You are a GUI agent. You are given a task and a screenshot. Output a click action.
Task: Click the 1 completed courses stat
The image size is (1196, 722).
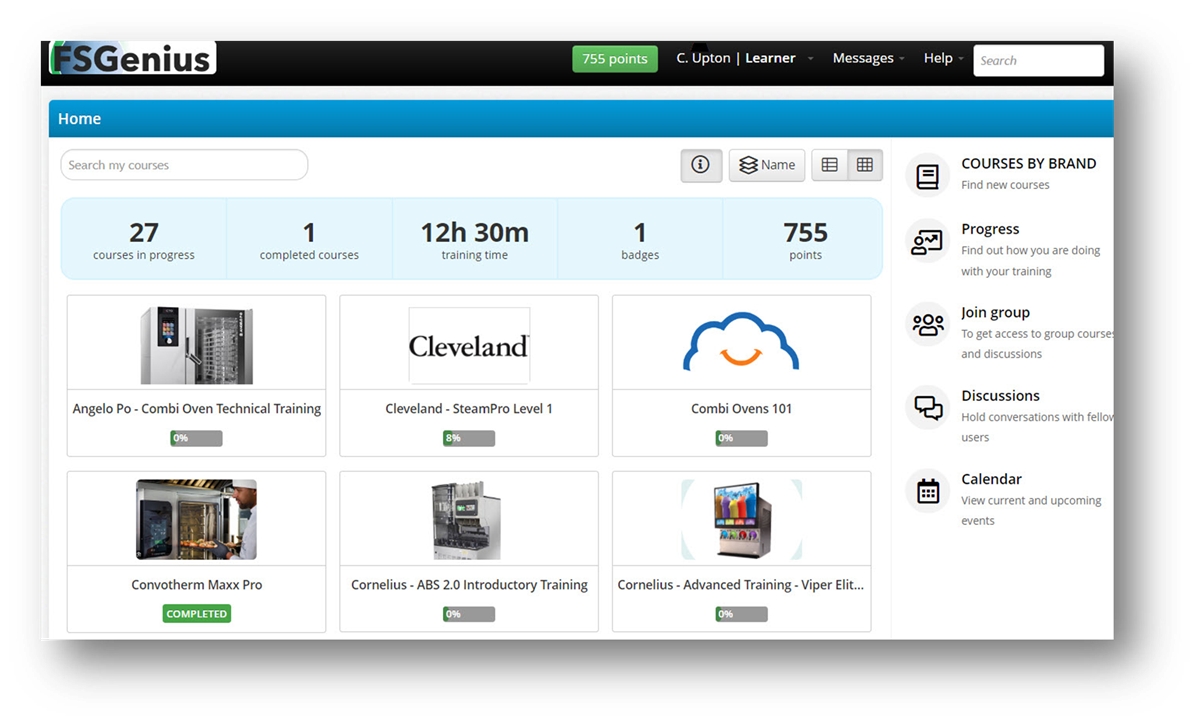(309, 239)
